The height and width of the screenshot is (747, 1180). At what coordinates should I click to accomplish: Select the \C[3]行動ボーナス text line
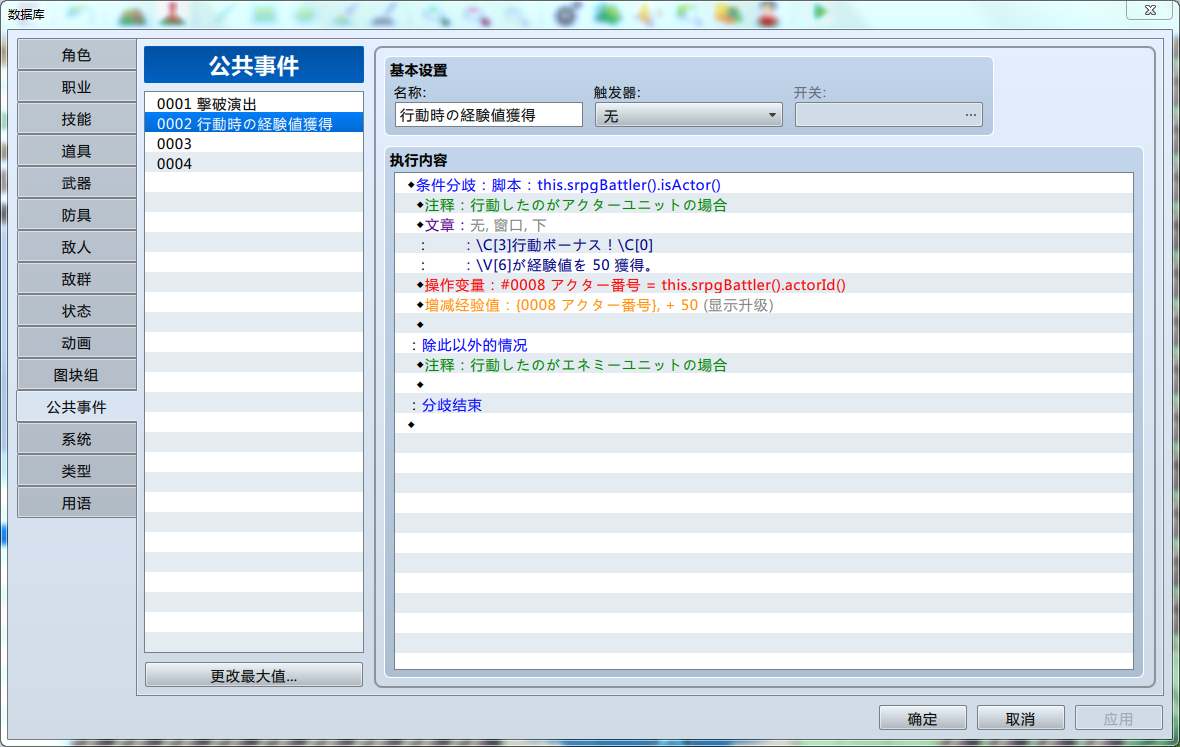(x=764, y=244)
